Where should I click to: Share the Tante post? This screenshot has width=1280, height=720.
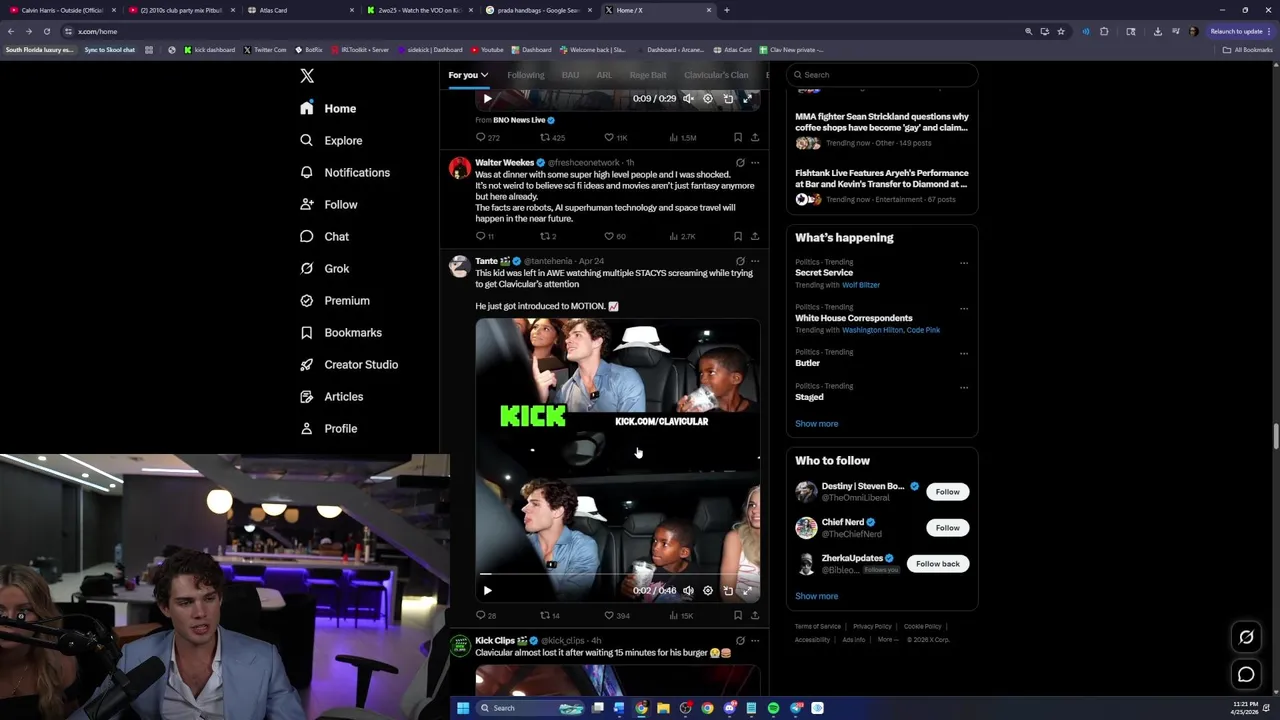pos(755,615)
